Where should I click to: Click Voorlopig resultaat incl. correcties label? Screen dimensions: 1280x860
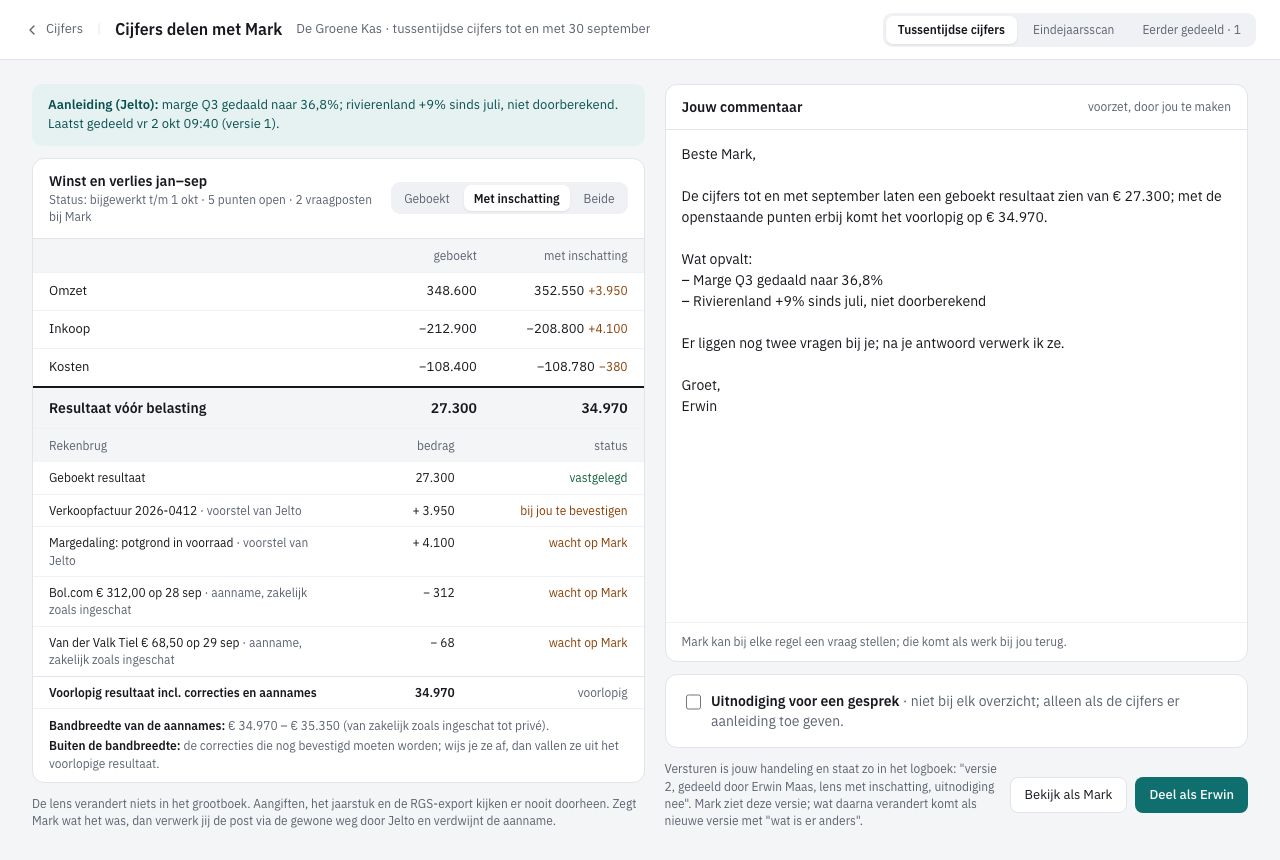coord(183,693)
